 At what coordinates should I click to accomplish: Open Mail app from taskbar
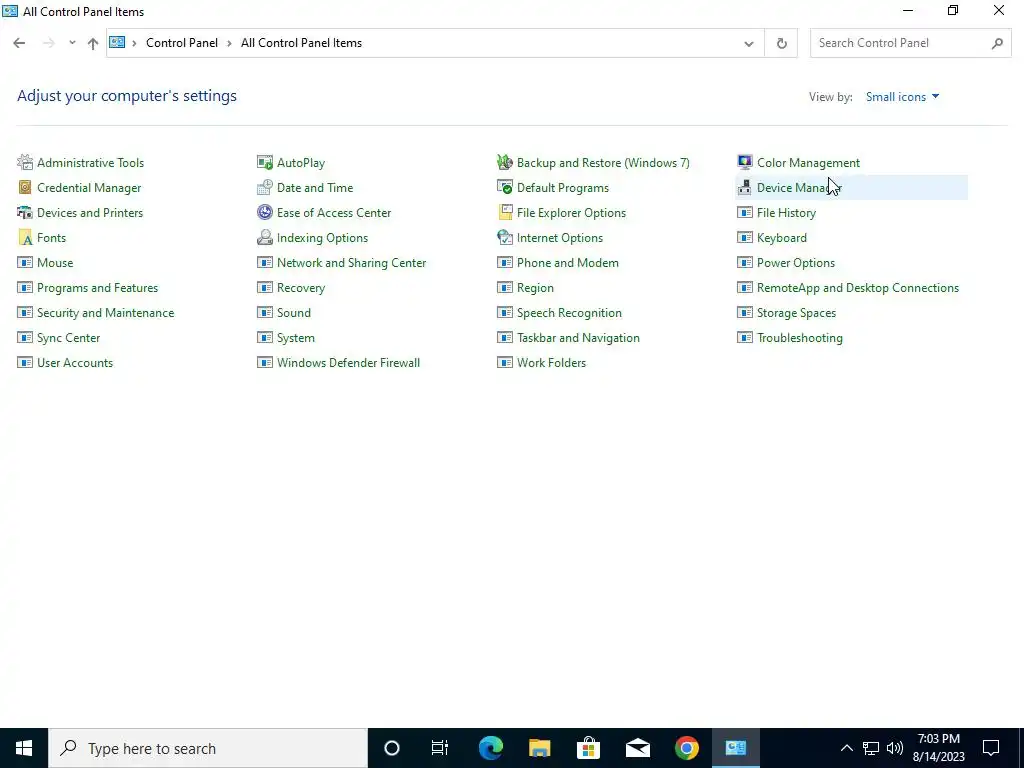(637, 748)
